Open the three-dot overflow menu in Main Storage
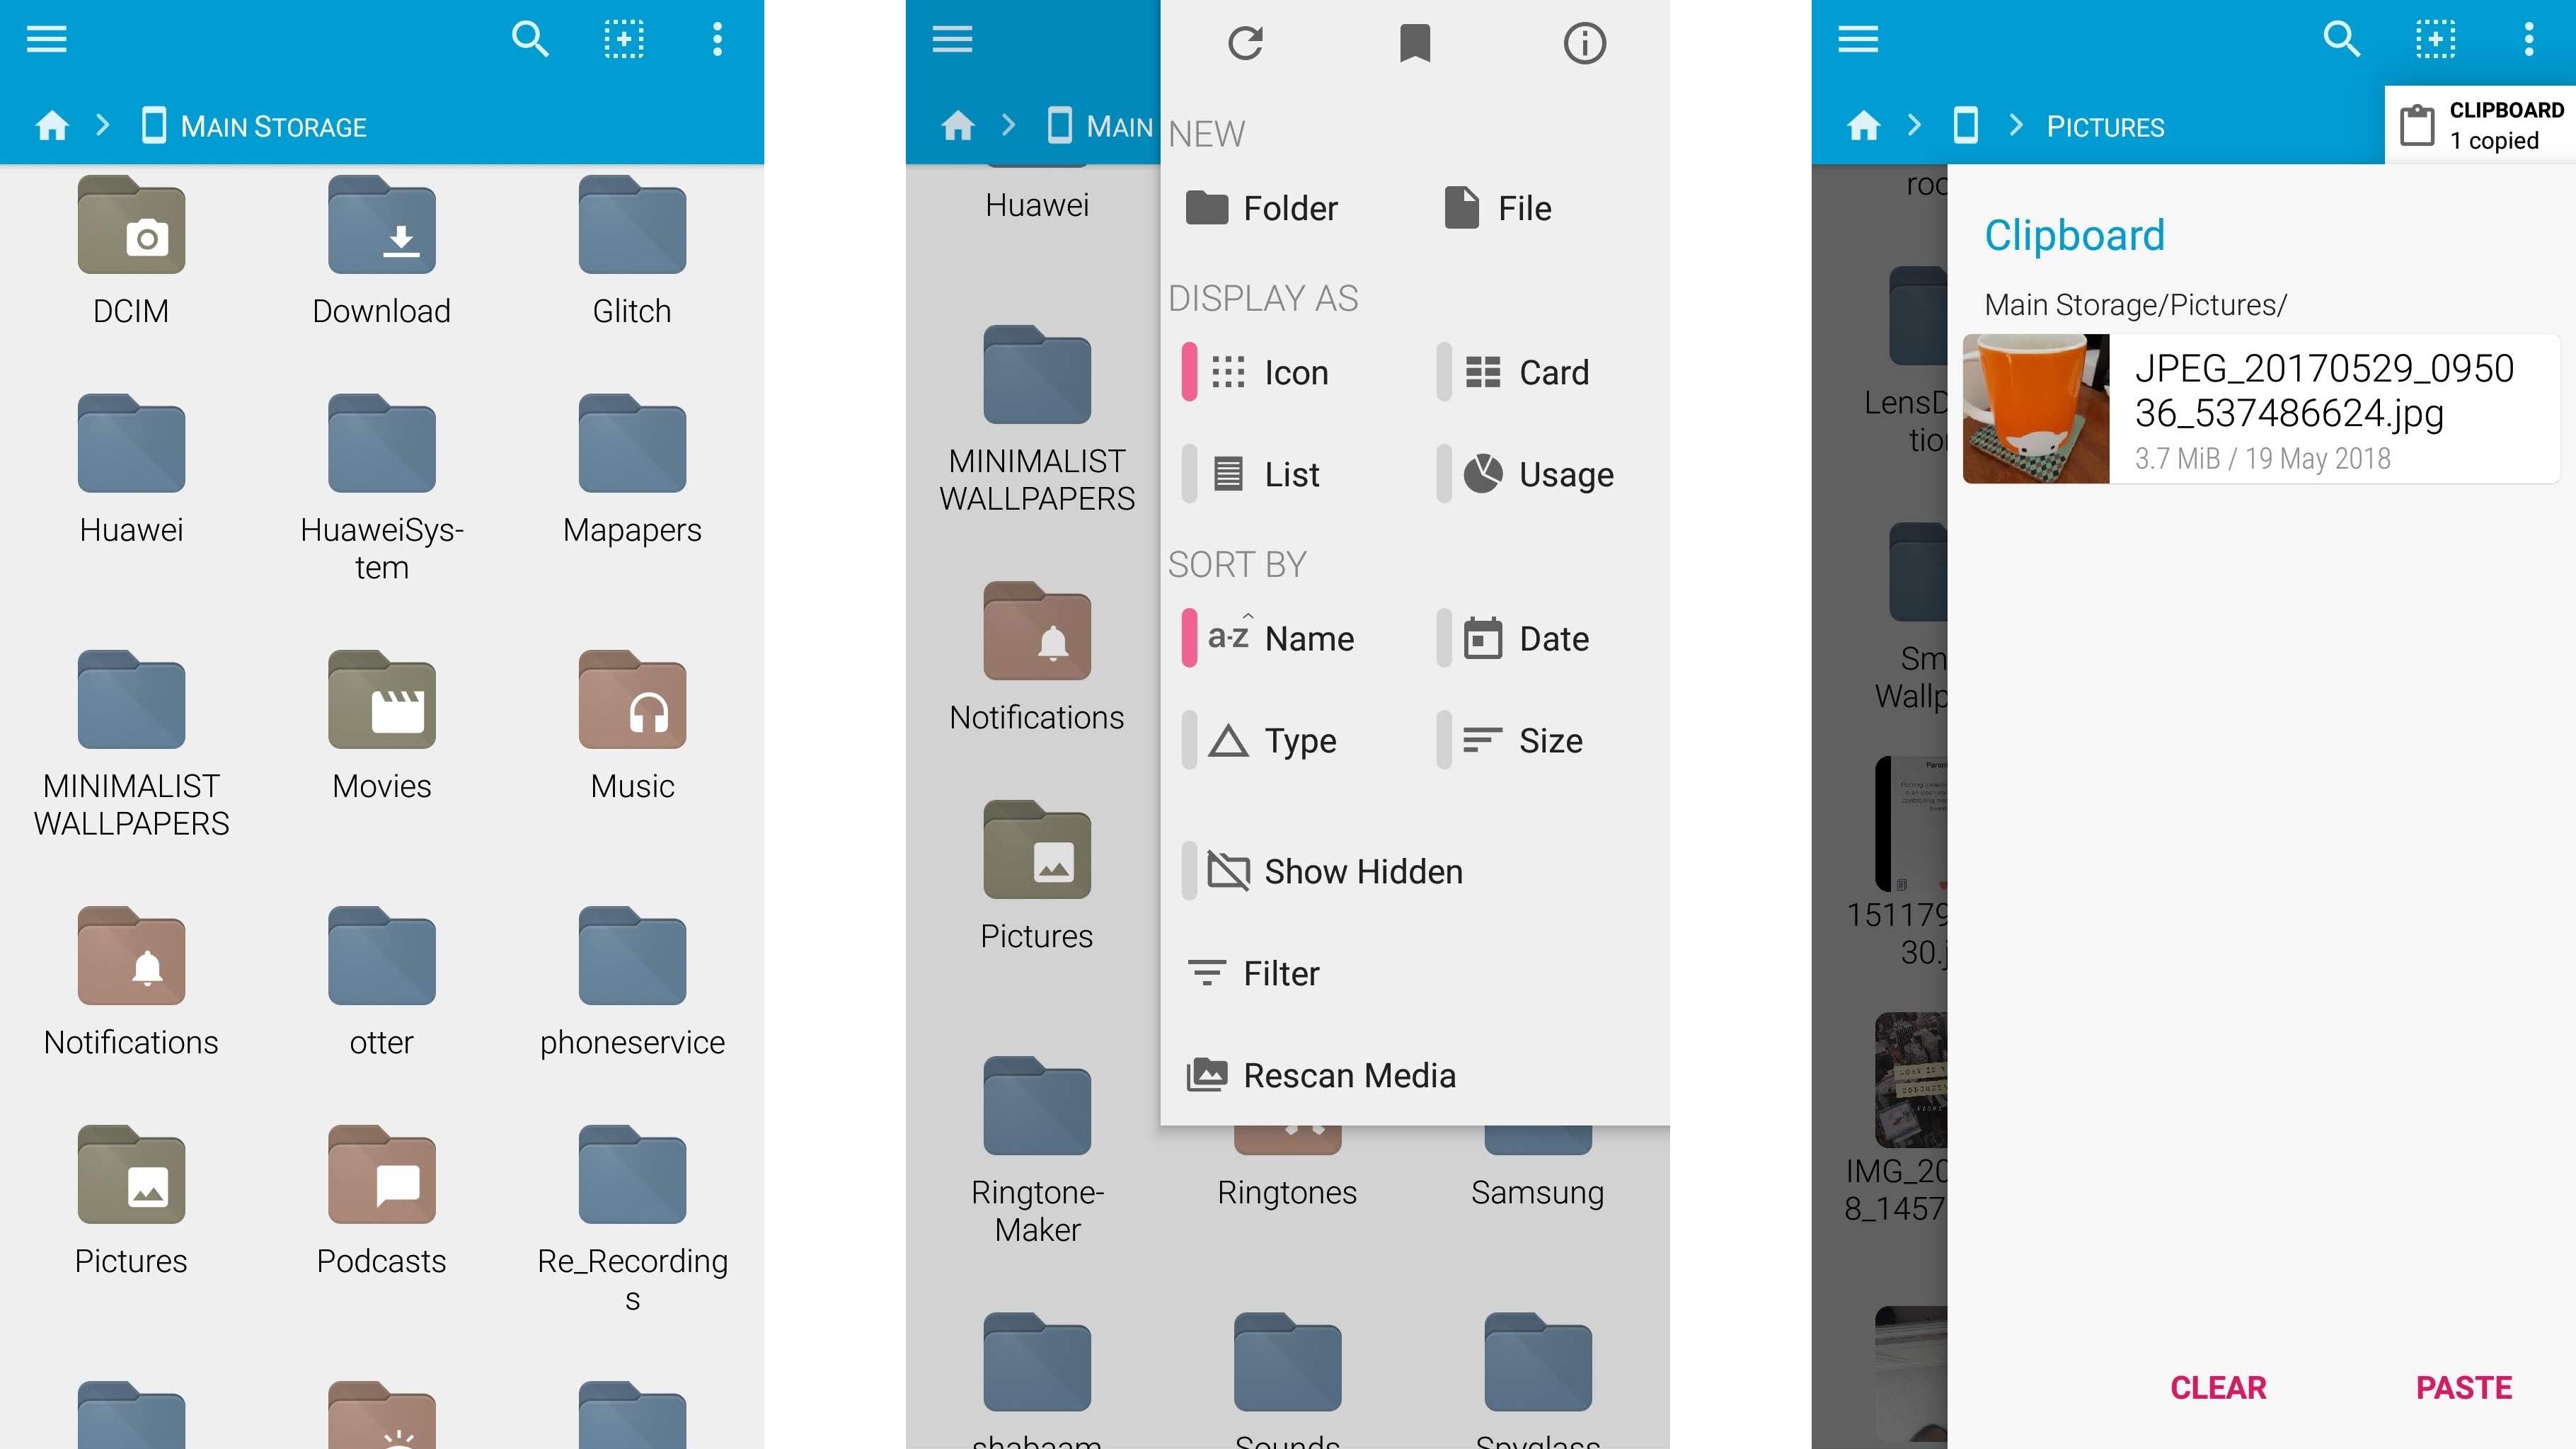2576x1449 pixels. [x=717, y=39]
